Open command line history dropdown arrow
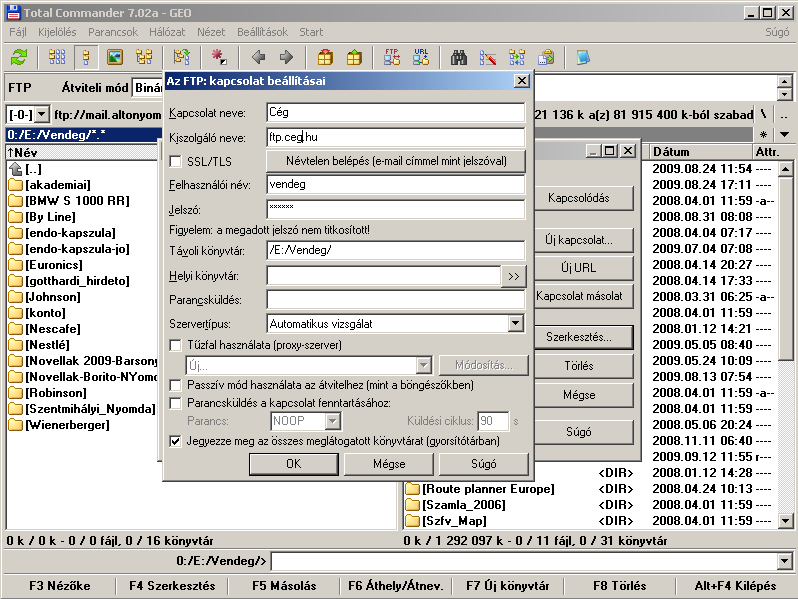 tap(784, 561)
